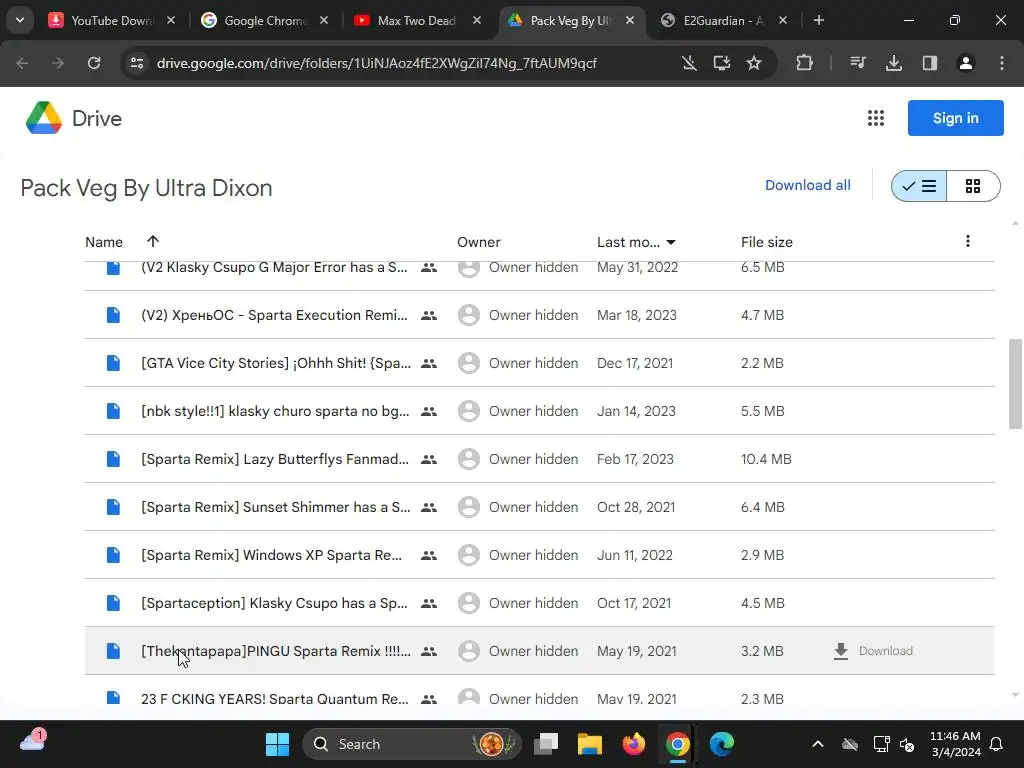
Task: Launch Firefox from taskbar
Action: coord(633,744)
